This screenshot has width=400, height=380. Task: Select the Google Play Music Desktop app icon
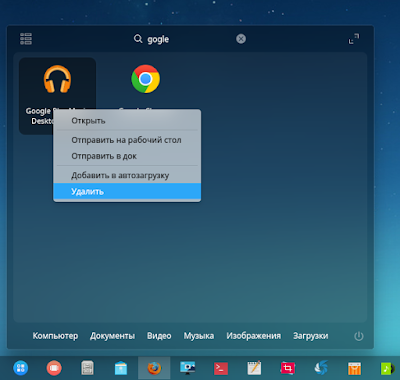(x=57, y=79)
